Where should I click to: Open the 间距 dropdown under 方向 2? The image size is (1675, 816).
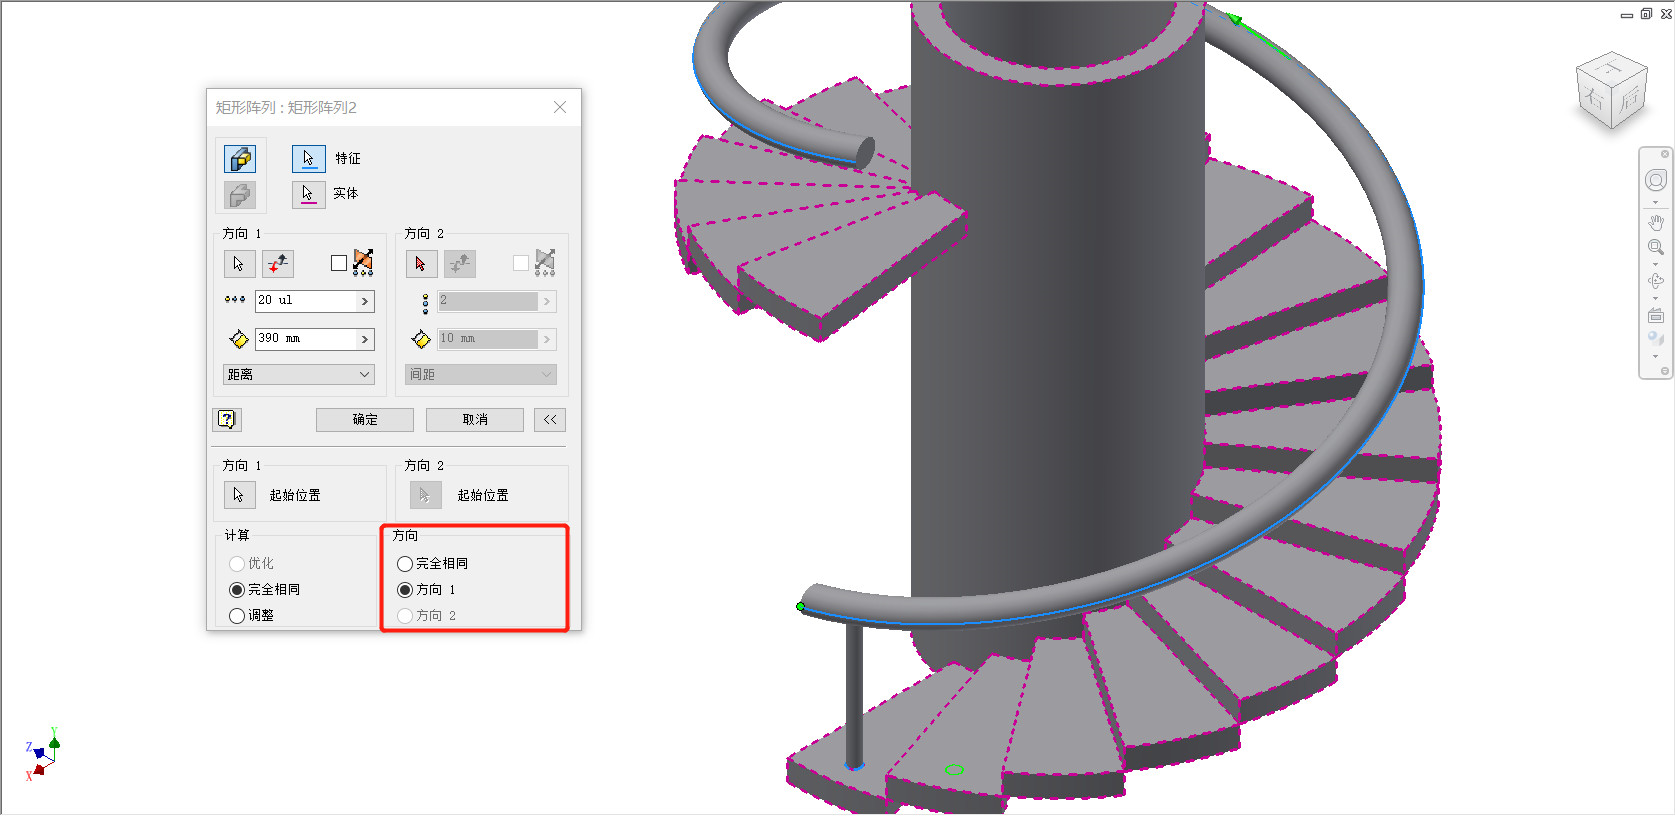coord(480,374)
